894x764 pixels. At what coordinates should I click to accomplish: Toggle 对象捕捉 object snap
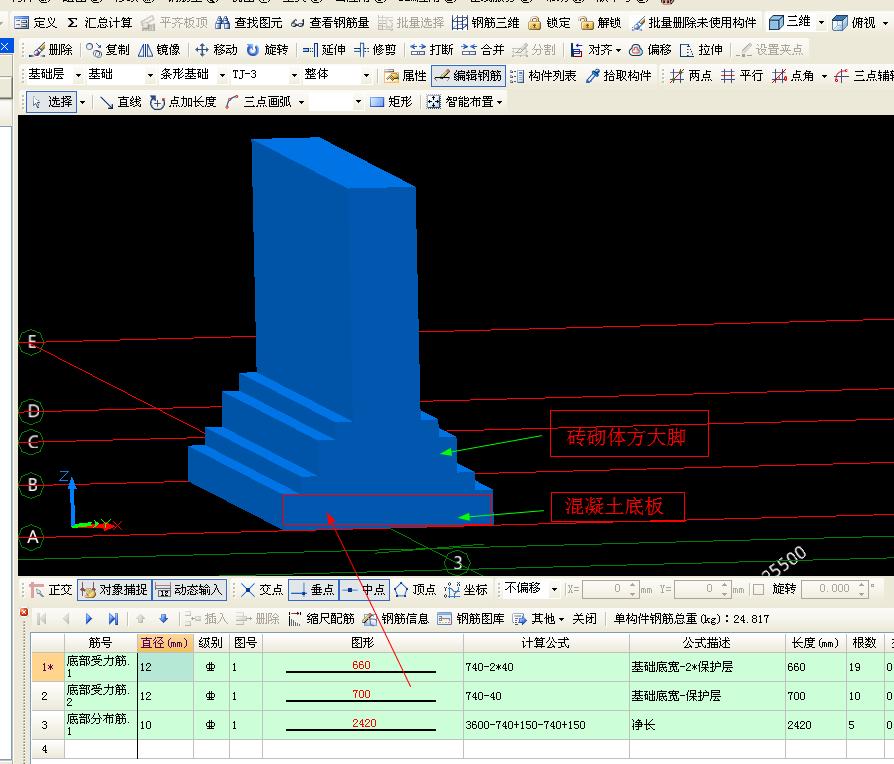(114, 590)
